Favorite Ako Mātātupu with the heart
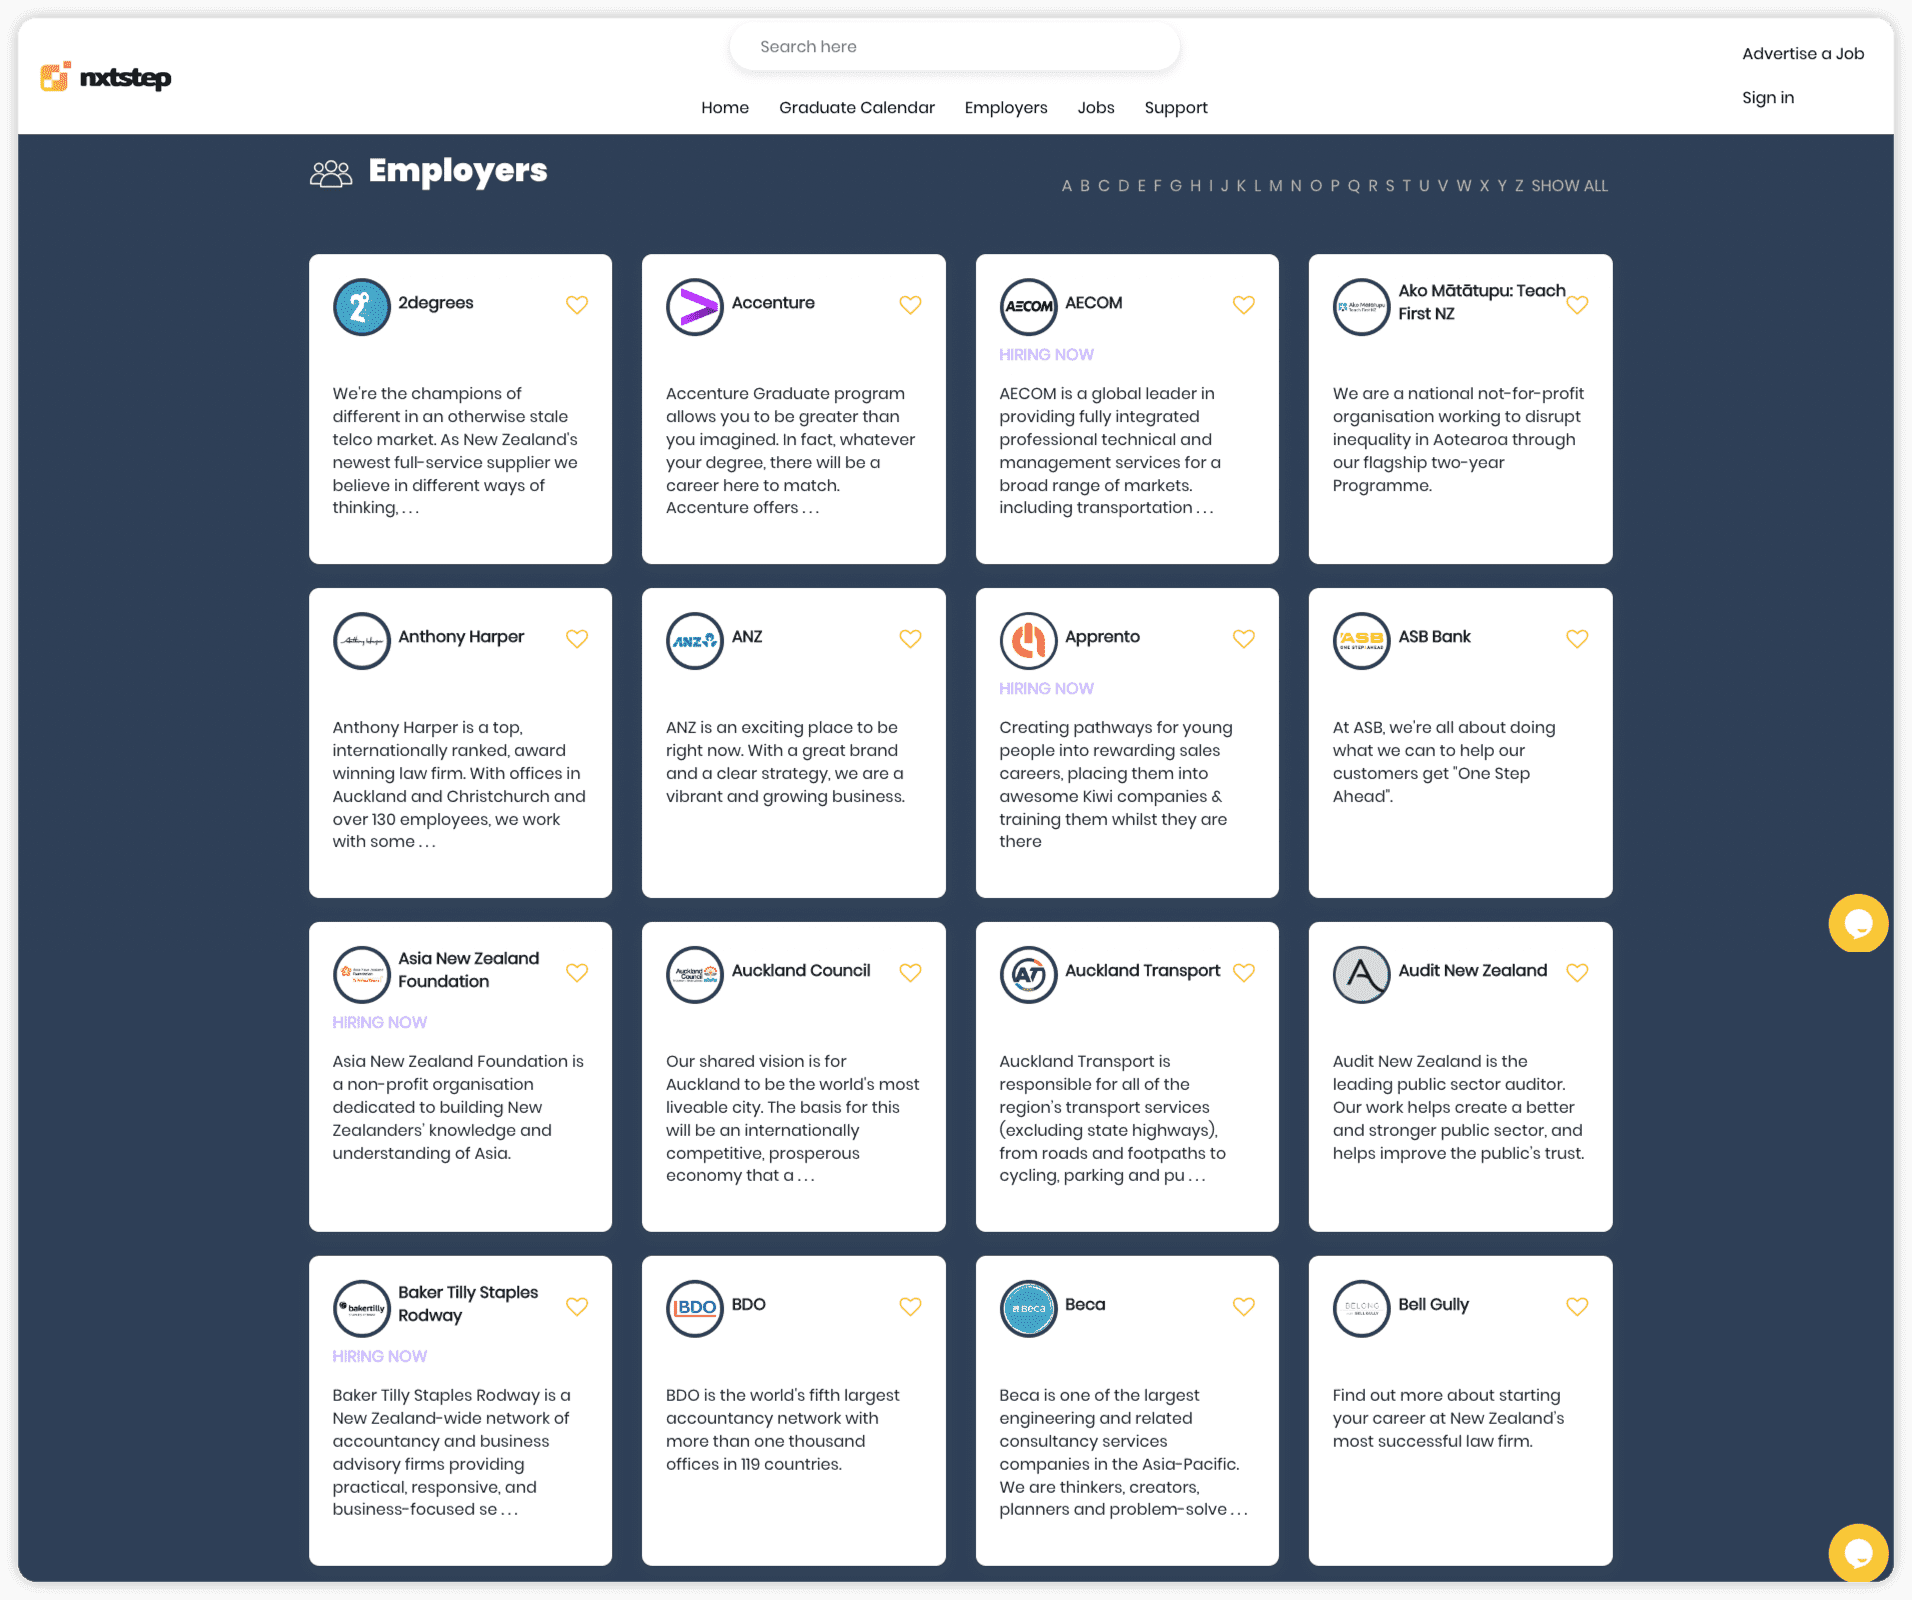This screenshot has height=1600, width=1912. 1577,305
